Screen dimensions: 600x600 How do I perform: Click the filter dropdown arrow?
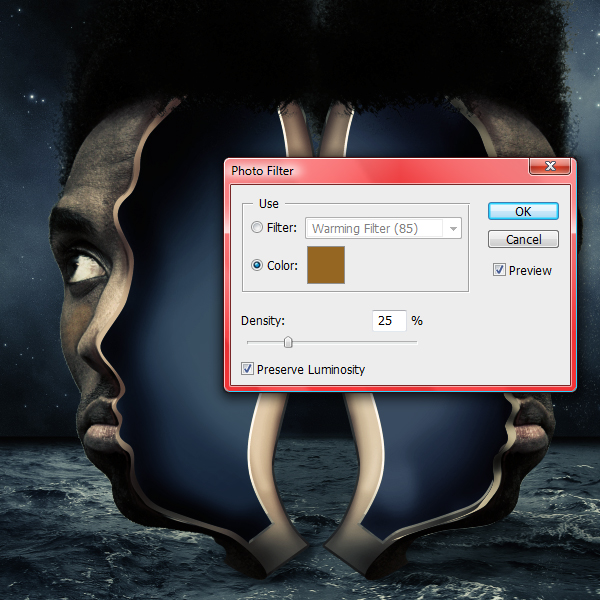pos(453,229)
